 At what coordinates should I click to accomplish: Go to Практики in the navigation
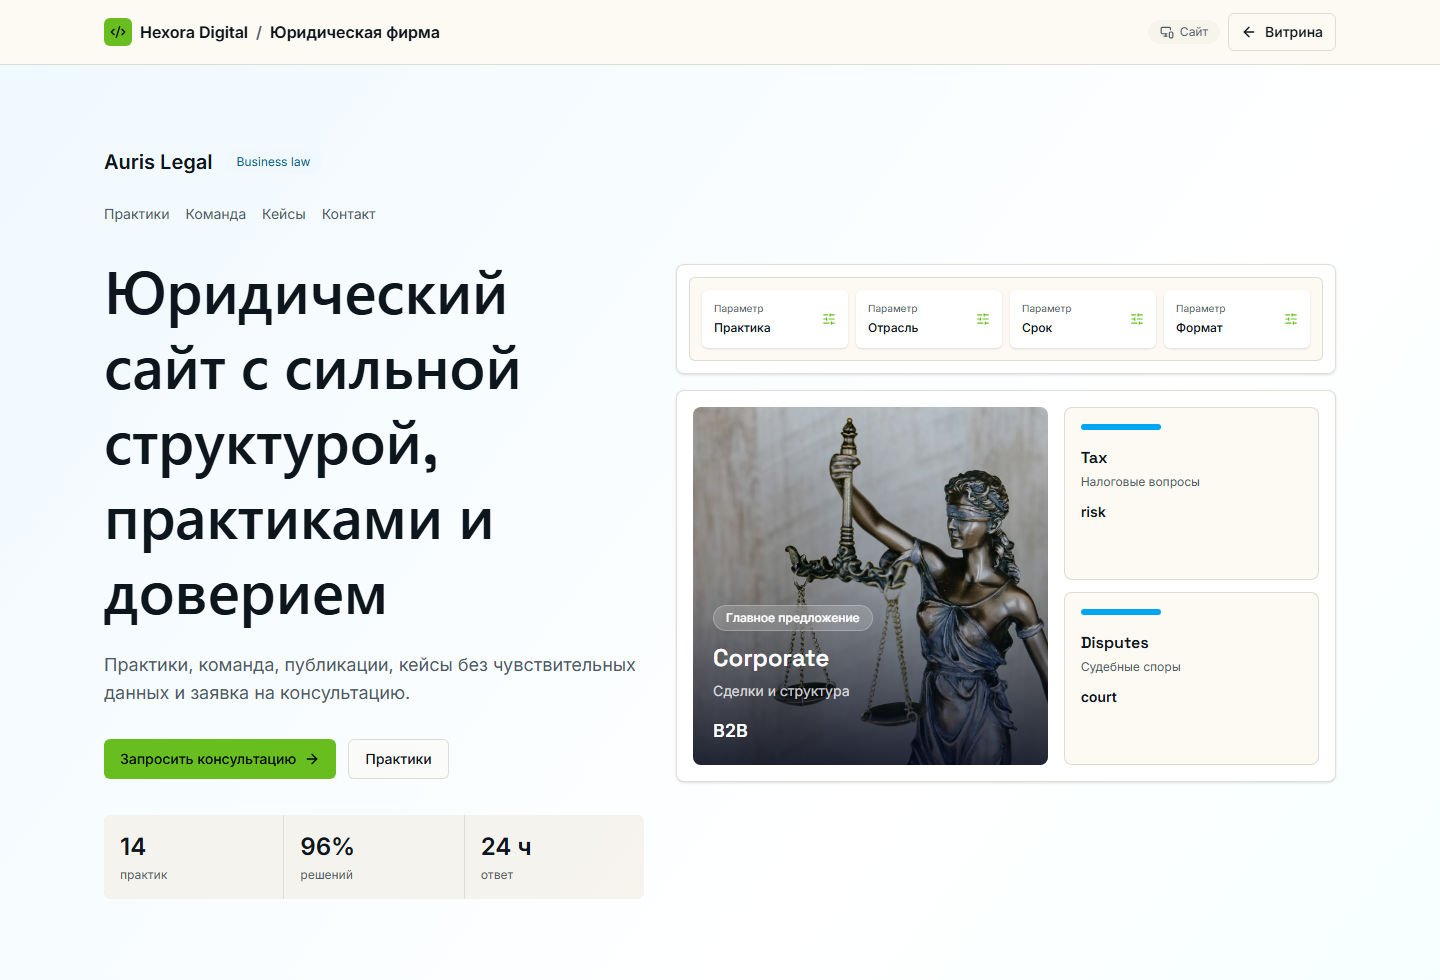pos(137,214)
